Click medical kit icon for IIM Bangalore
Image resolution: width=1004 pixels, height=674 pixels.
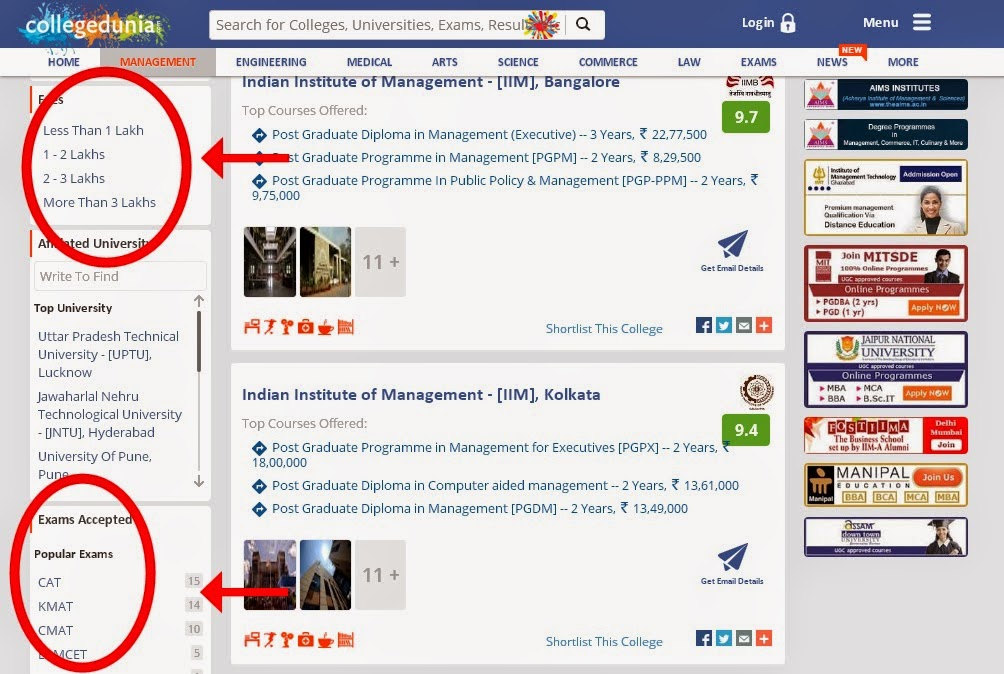(306, 327)
